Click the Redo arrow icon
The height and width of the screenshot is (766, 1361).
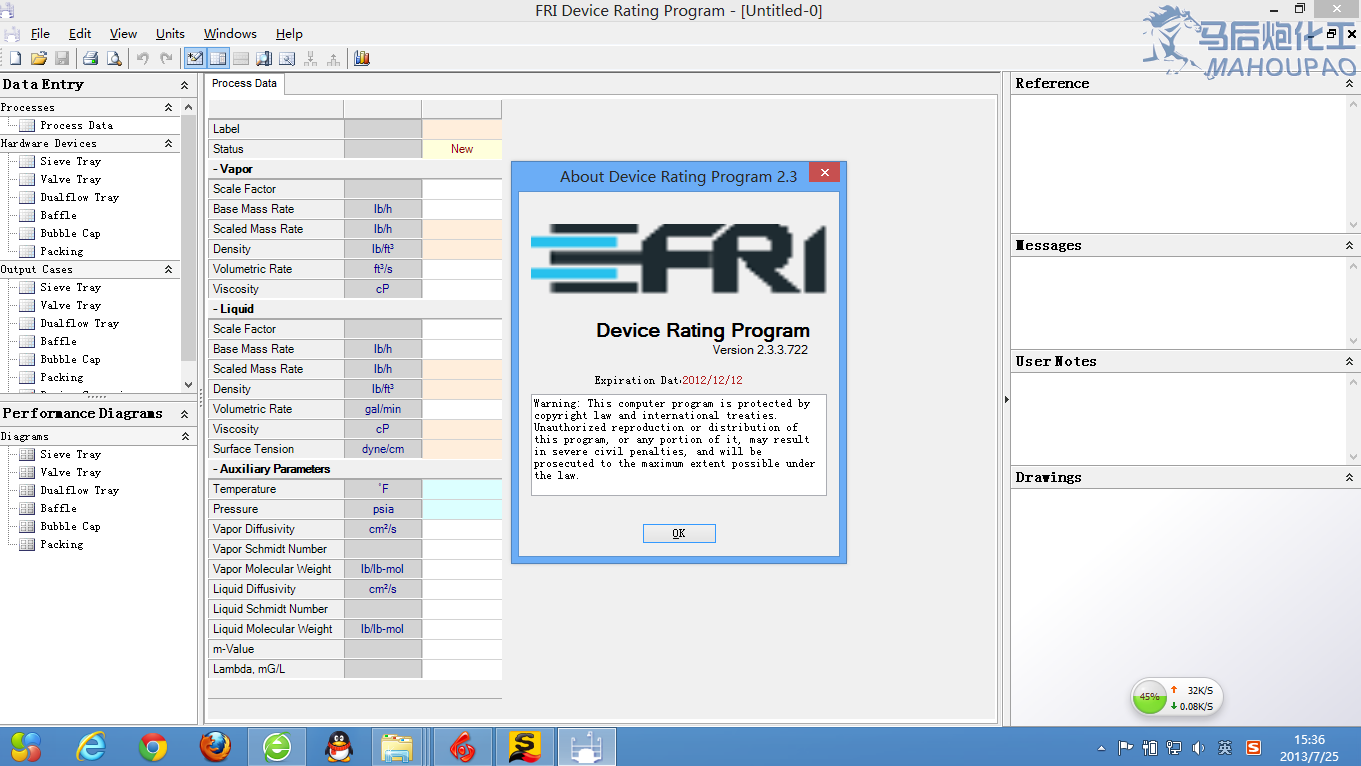pos(166,59)
